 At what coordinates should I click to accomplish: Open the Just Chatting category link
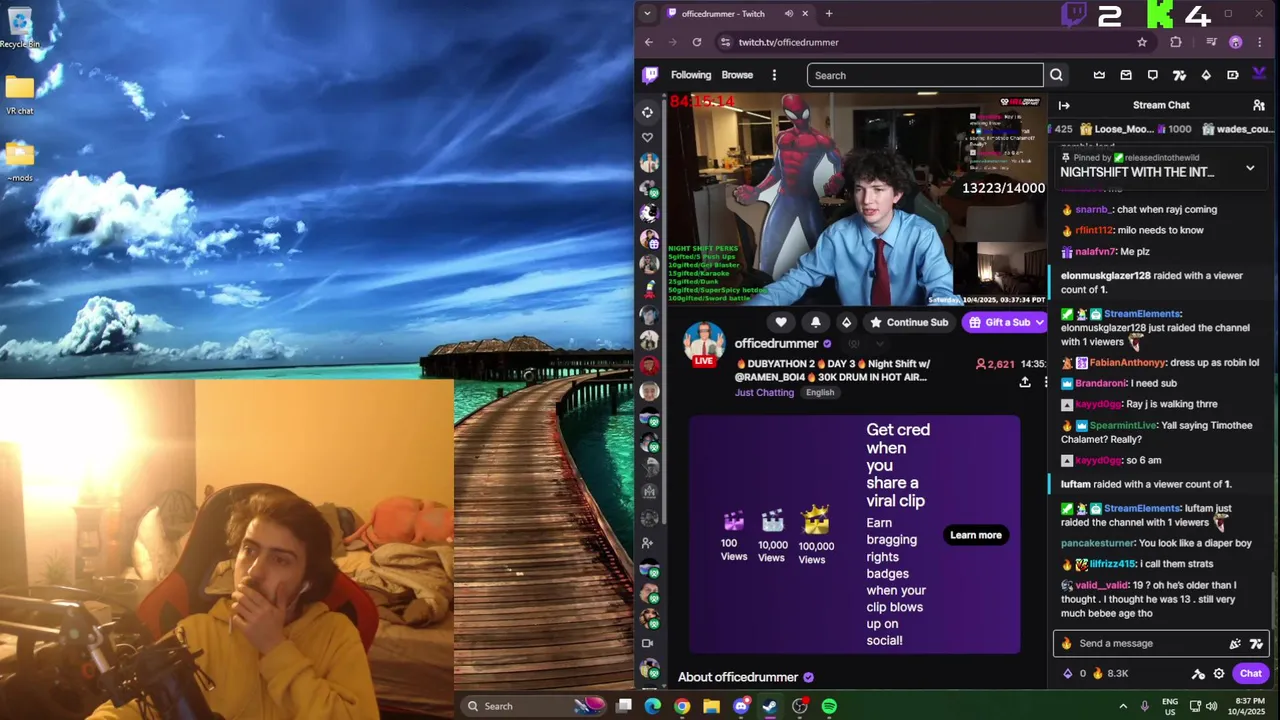pyautogui.click(x=764, y=392)
